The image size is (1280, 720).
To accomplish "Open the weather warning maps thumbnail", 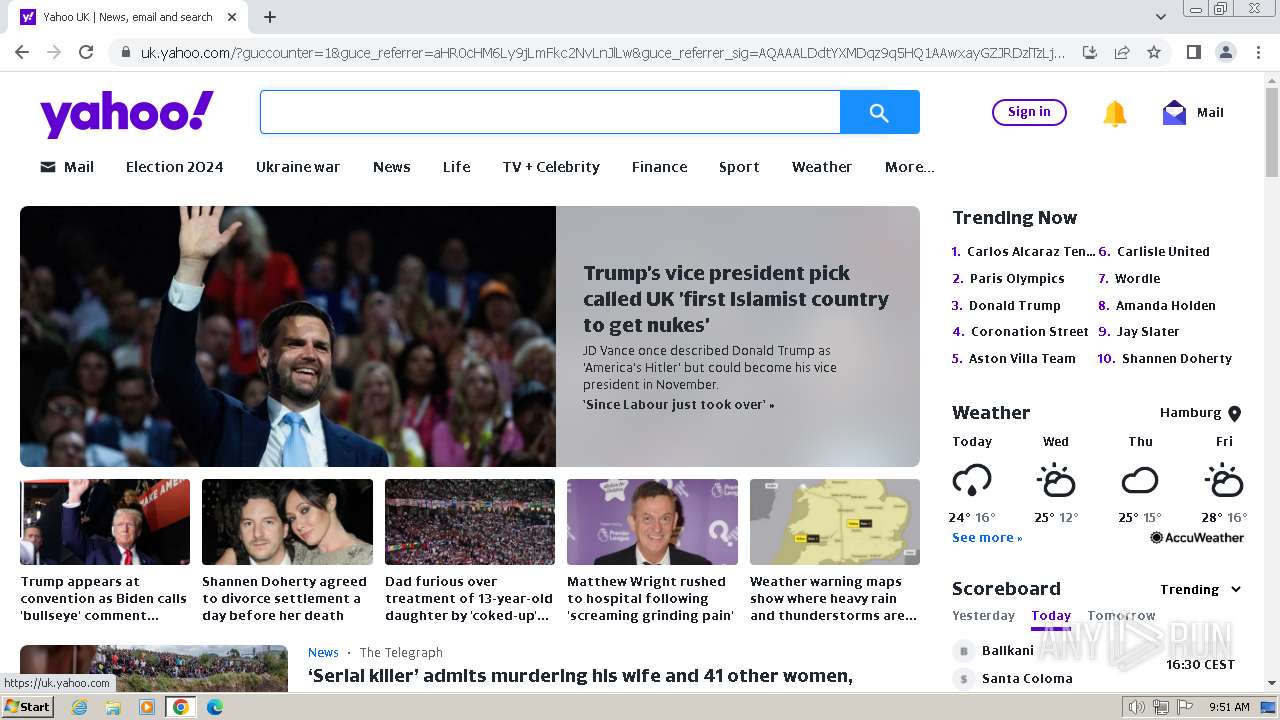I will coord(835,522).
